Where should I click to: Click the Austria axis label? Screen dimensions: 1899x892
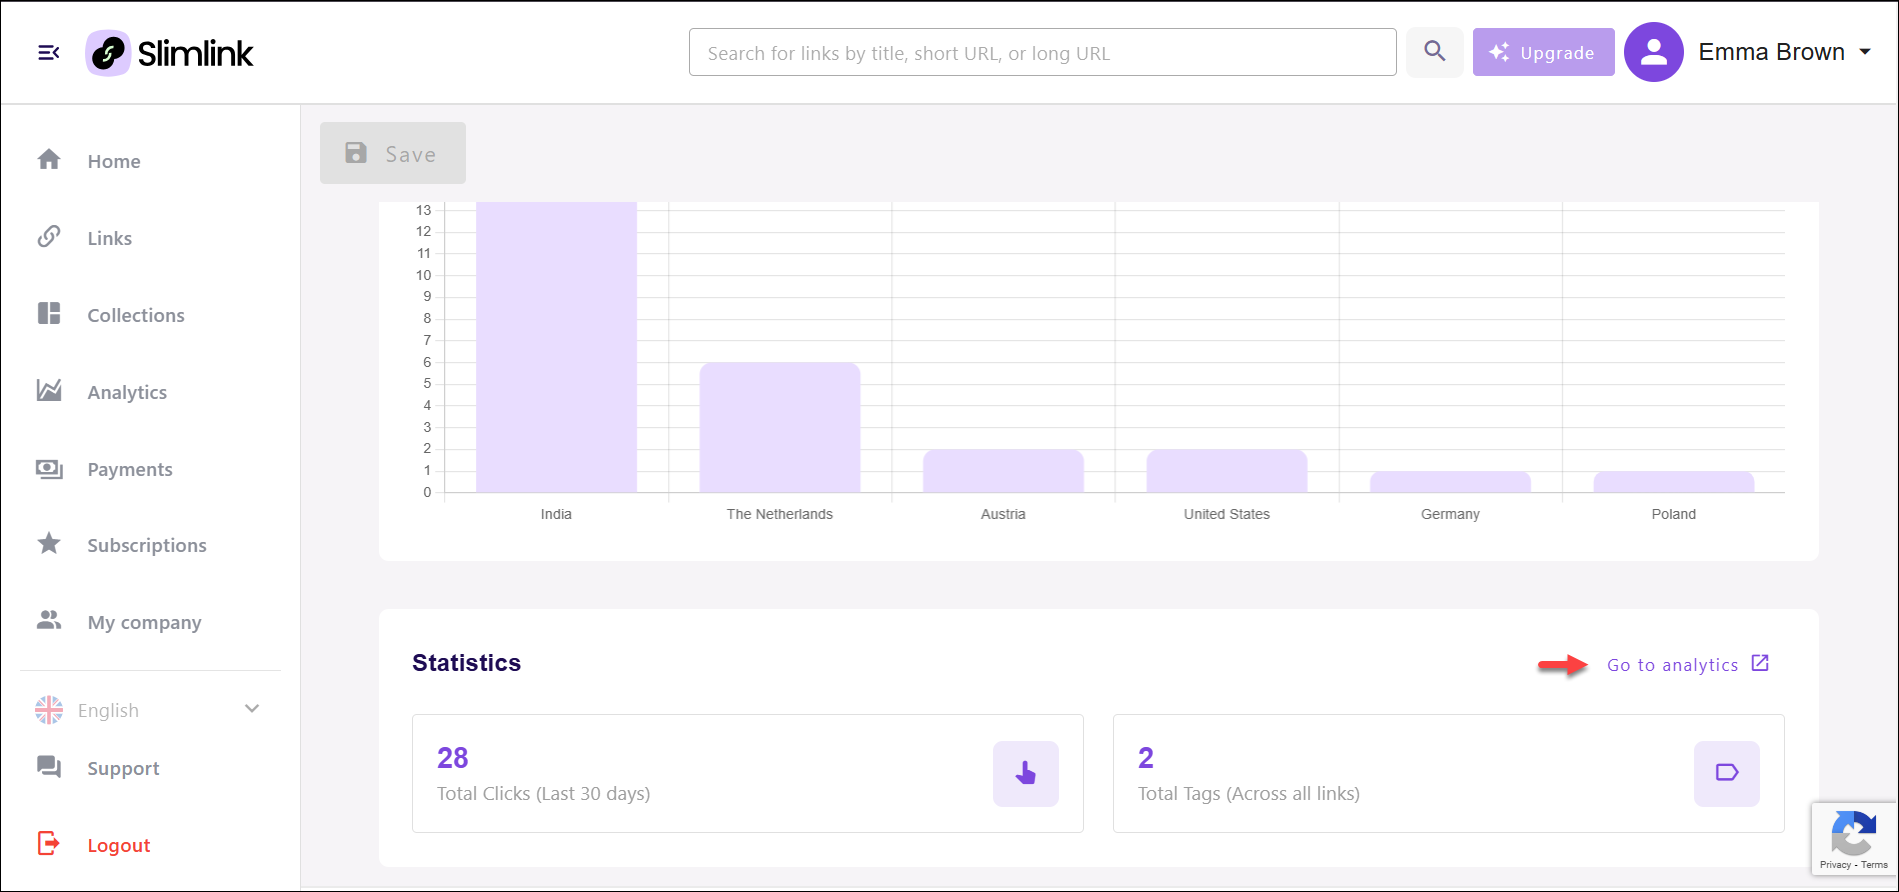click(1003, 514)
